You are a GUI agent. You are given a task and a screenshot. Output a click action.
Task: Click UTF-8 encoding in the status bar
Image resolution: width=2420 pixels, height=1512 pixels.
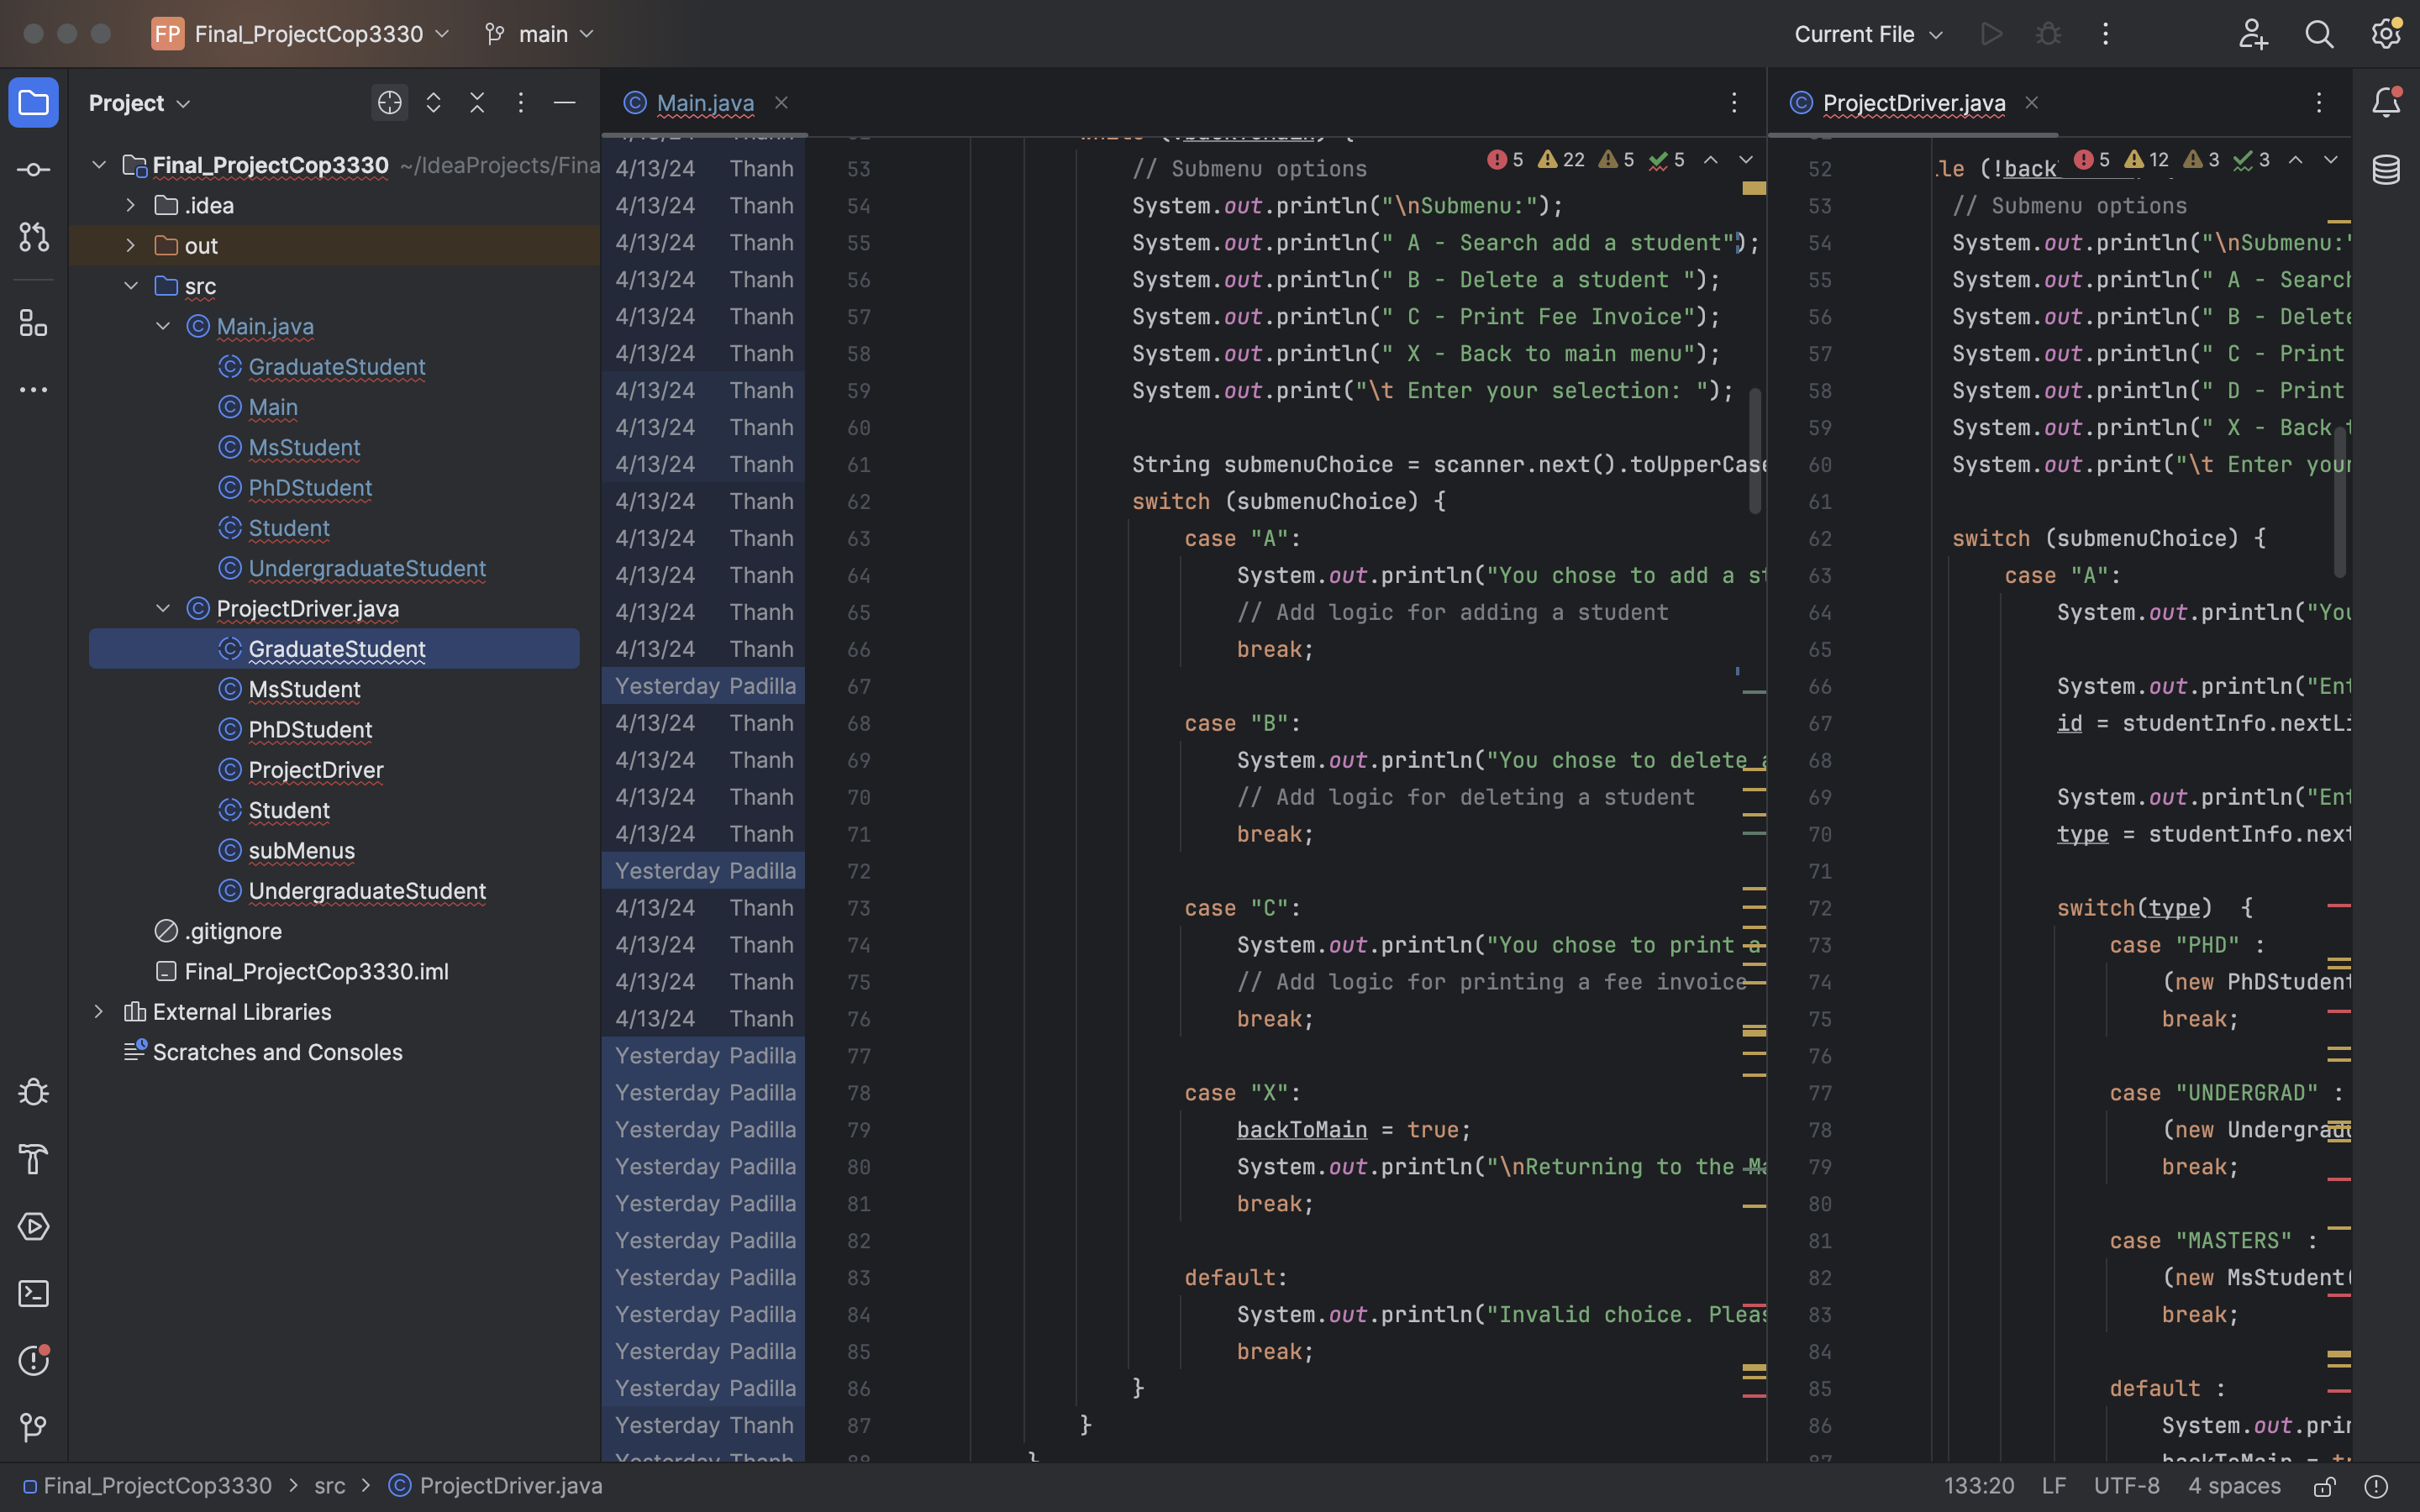(x=2126, y=1486)
